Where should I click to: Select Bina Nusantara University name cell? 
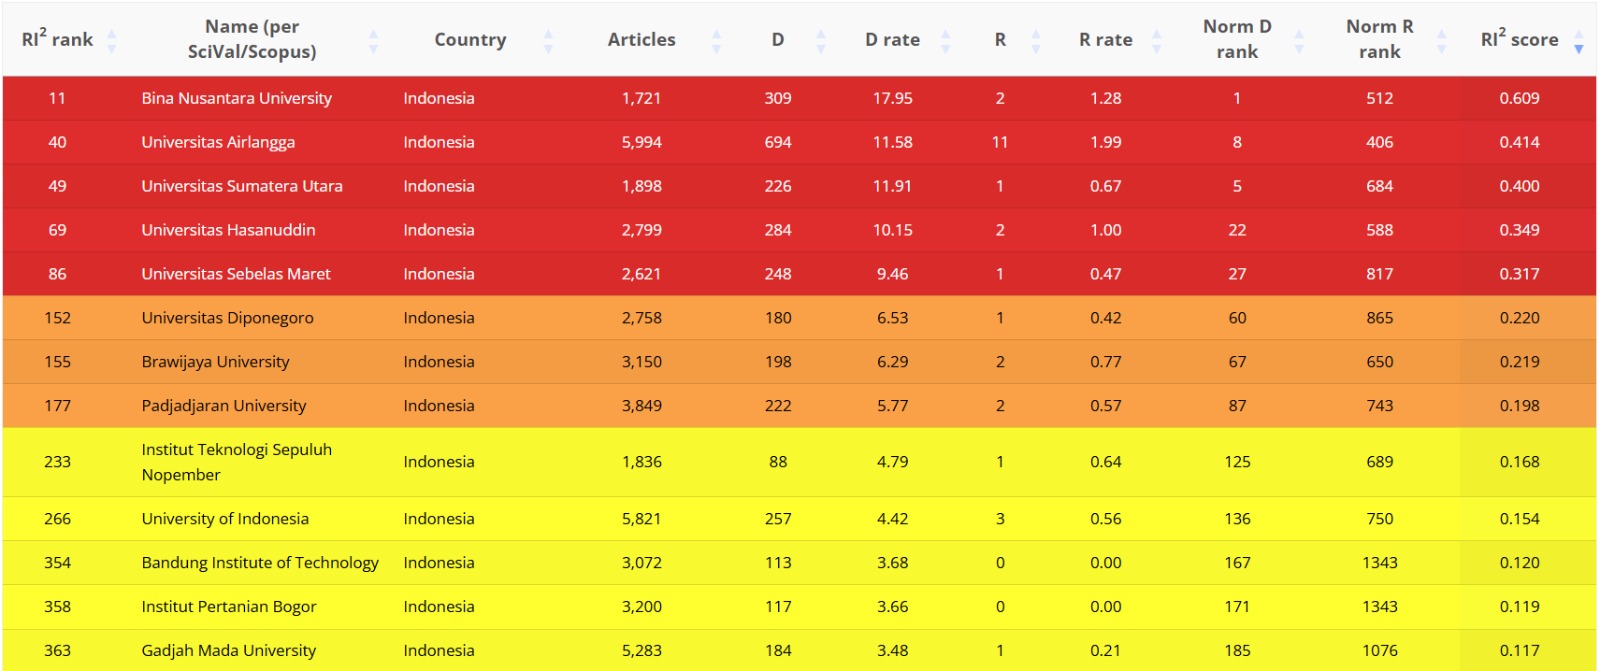pyautogui.click(x=236, y=98)
